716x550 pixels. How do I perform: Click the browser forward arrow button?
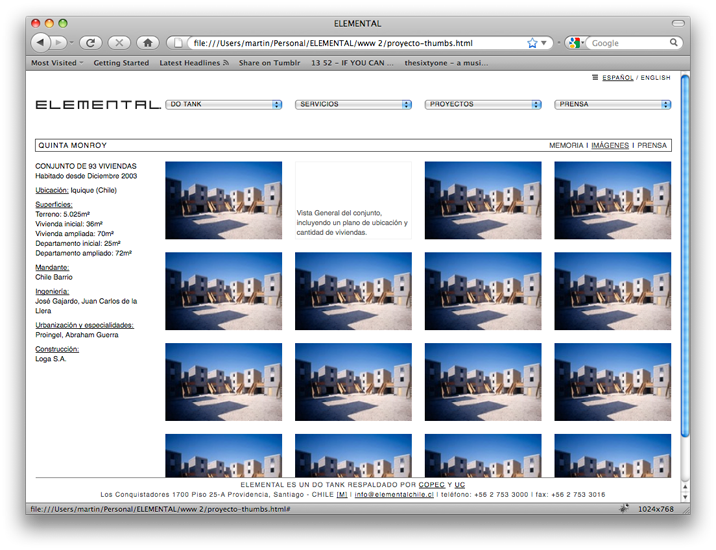tap(58, 43)
